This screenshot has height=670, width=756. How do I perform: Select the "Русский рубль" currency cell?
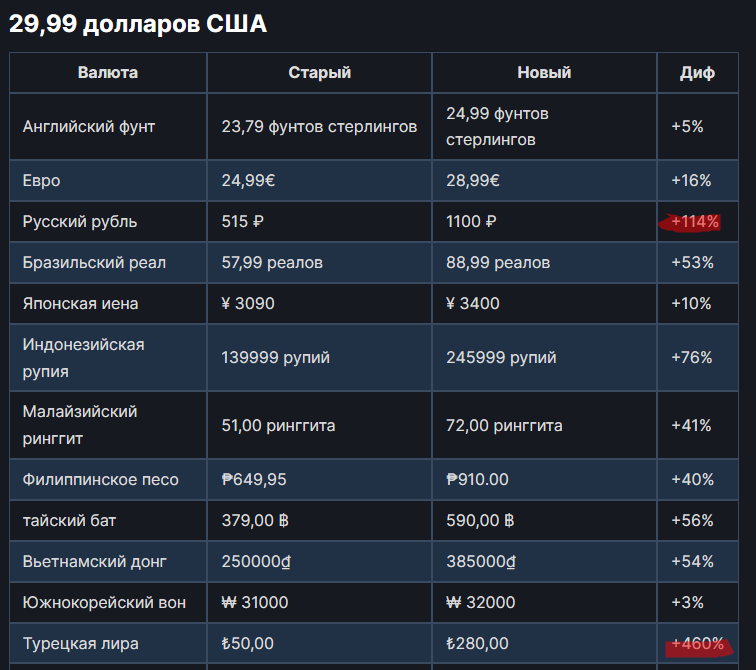pyautogui.click(x=80, y=222)
